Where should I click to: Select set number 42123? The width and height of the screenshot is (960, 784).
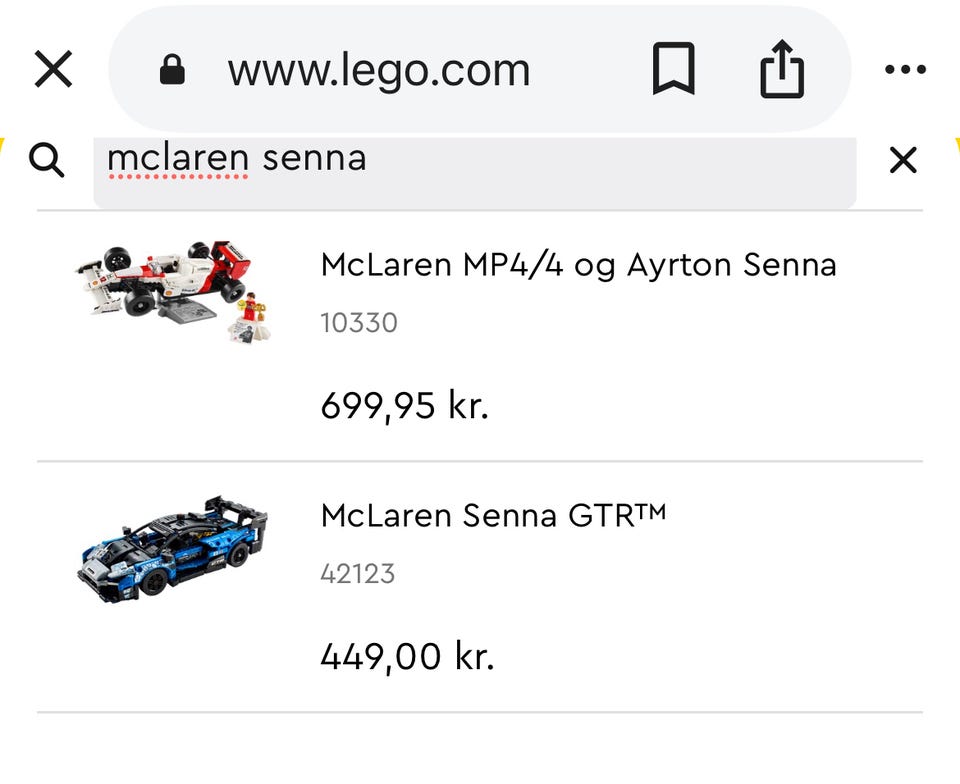click(x=358, y=574)
